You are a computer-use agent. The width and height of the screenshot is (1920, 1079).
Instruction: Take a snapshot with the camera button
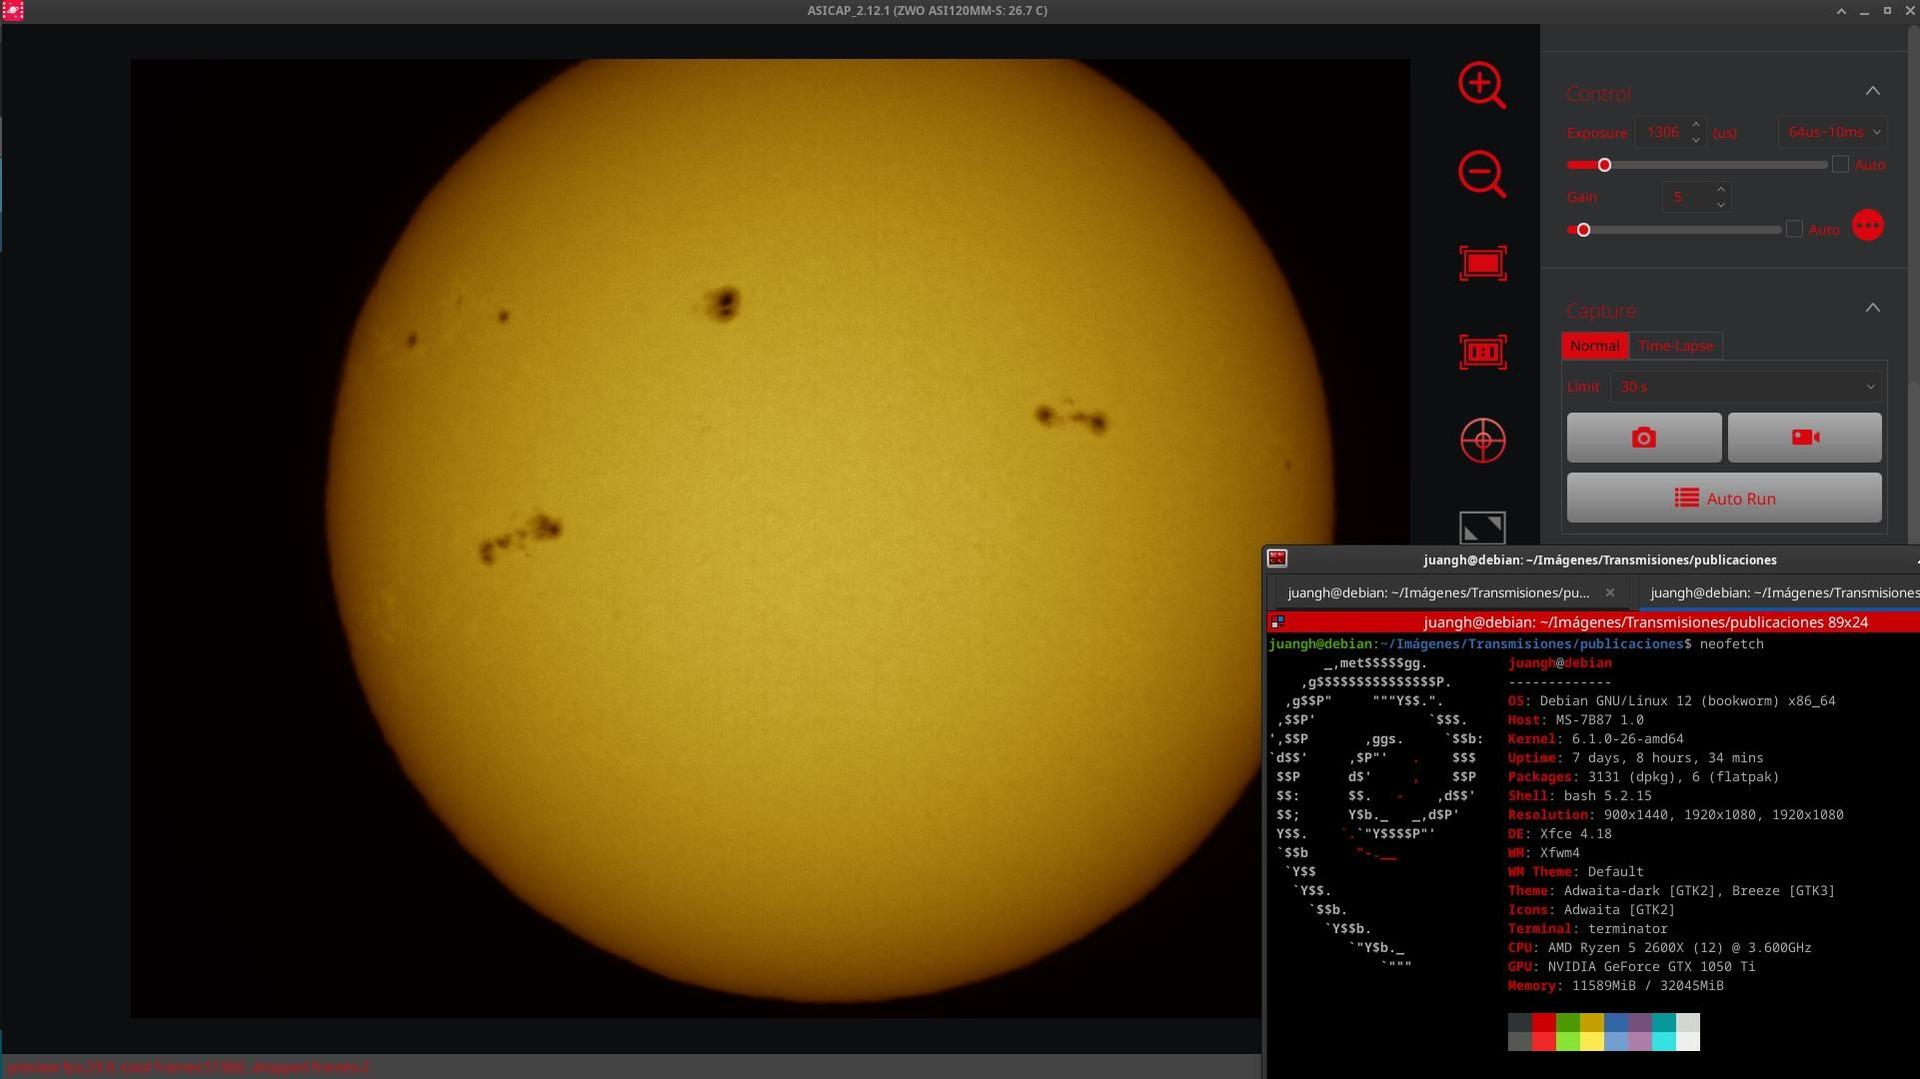tap(1644, 438)
